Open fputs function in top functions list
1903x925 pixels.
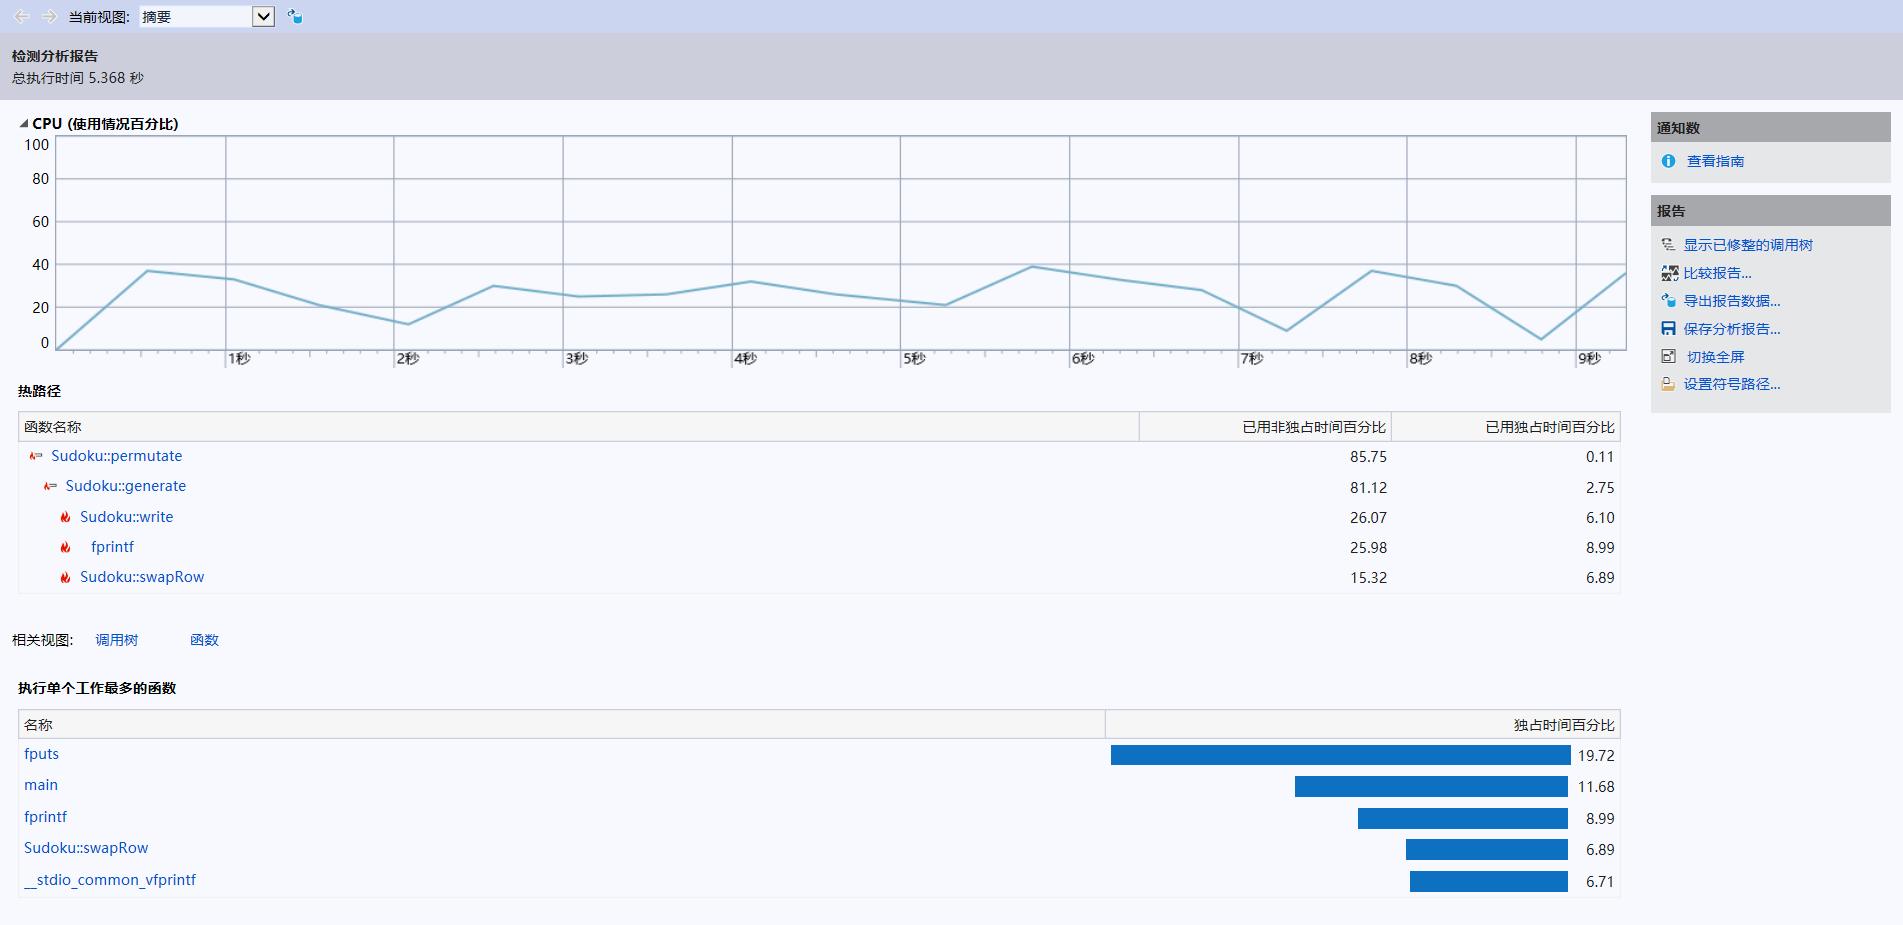42,754
